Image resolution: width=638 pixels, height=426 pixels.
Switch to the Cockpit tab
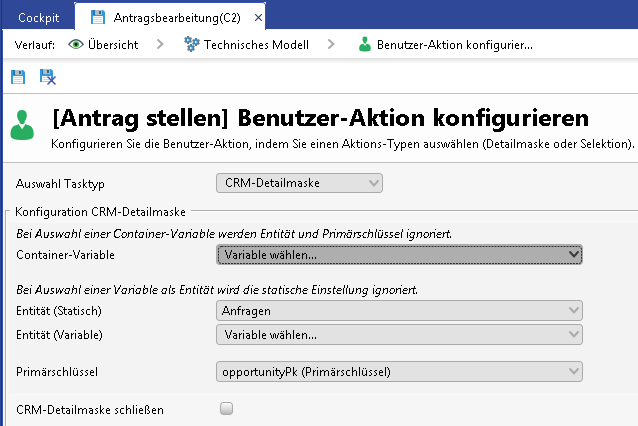(38, 17)
